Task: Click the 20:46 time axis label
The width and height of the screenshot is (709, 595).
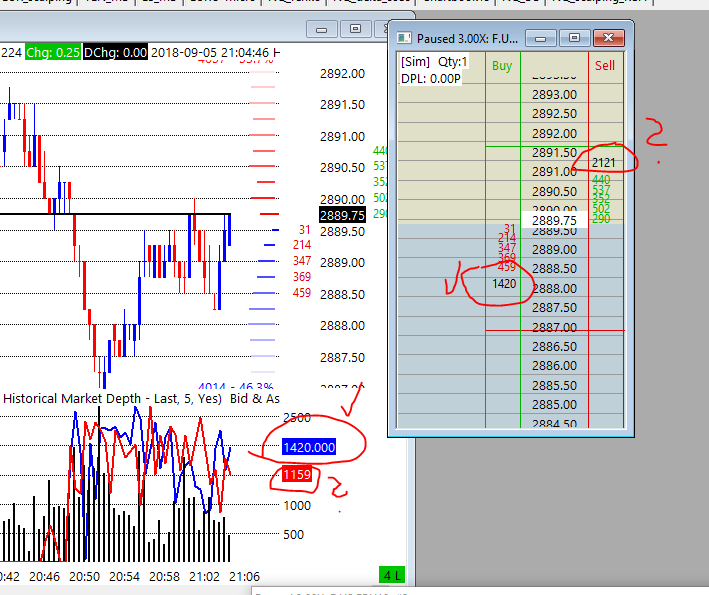Action: 44,577
